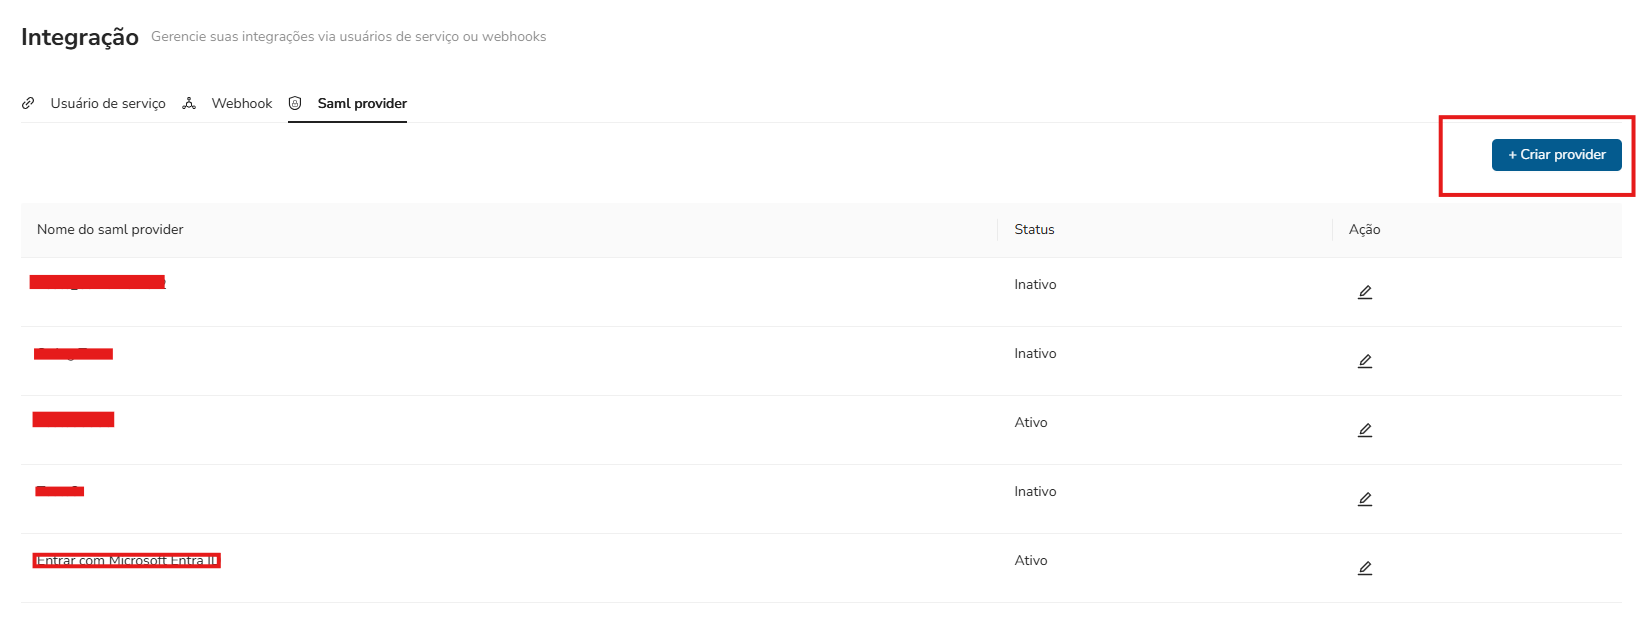Open the Entrar com Microsoft Entra ID entry
This screenshot has height=623, width=1636.
126,560
